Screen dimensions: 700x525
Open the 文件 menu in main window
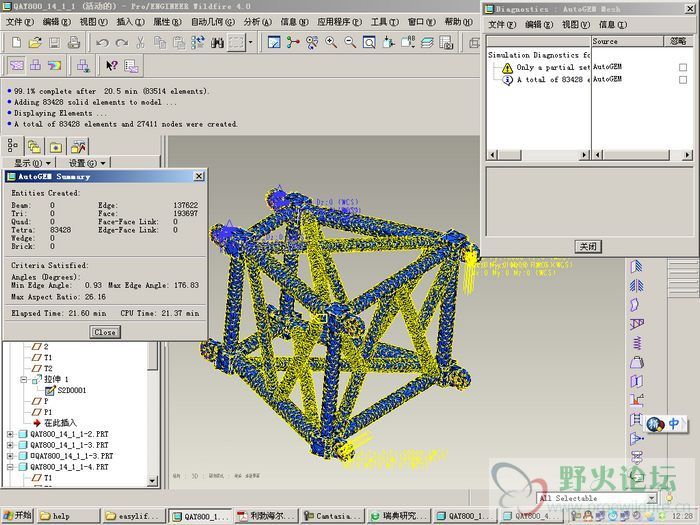19,22
